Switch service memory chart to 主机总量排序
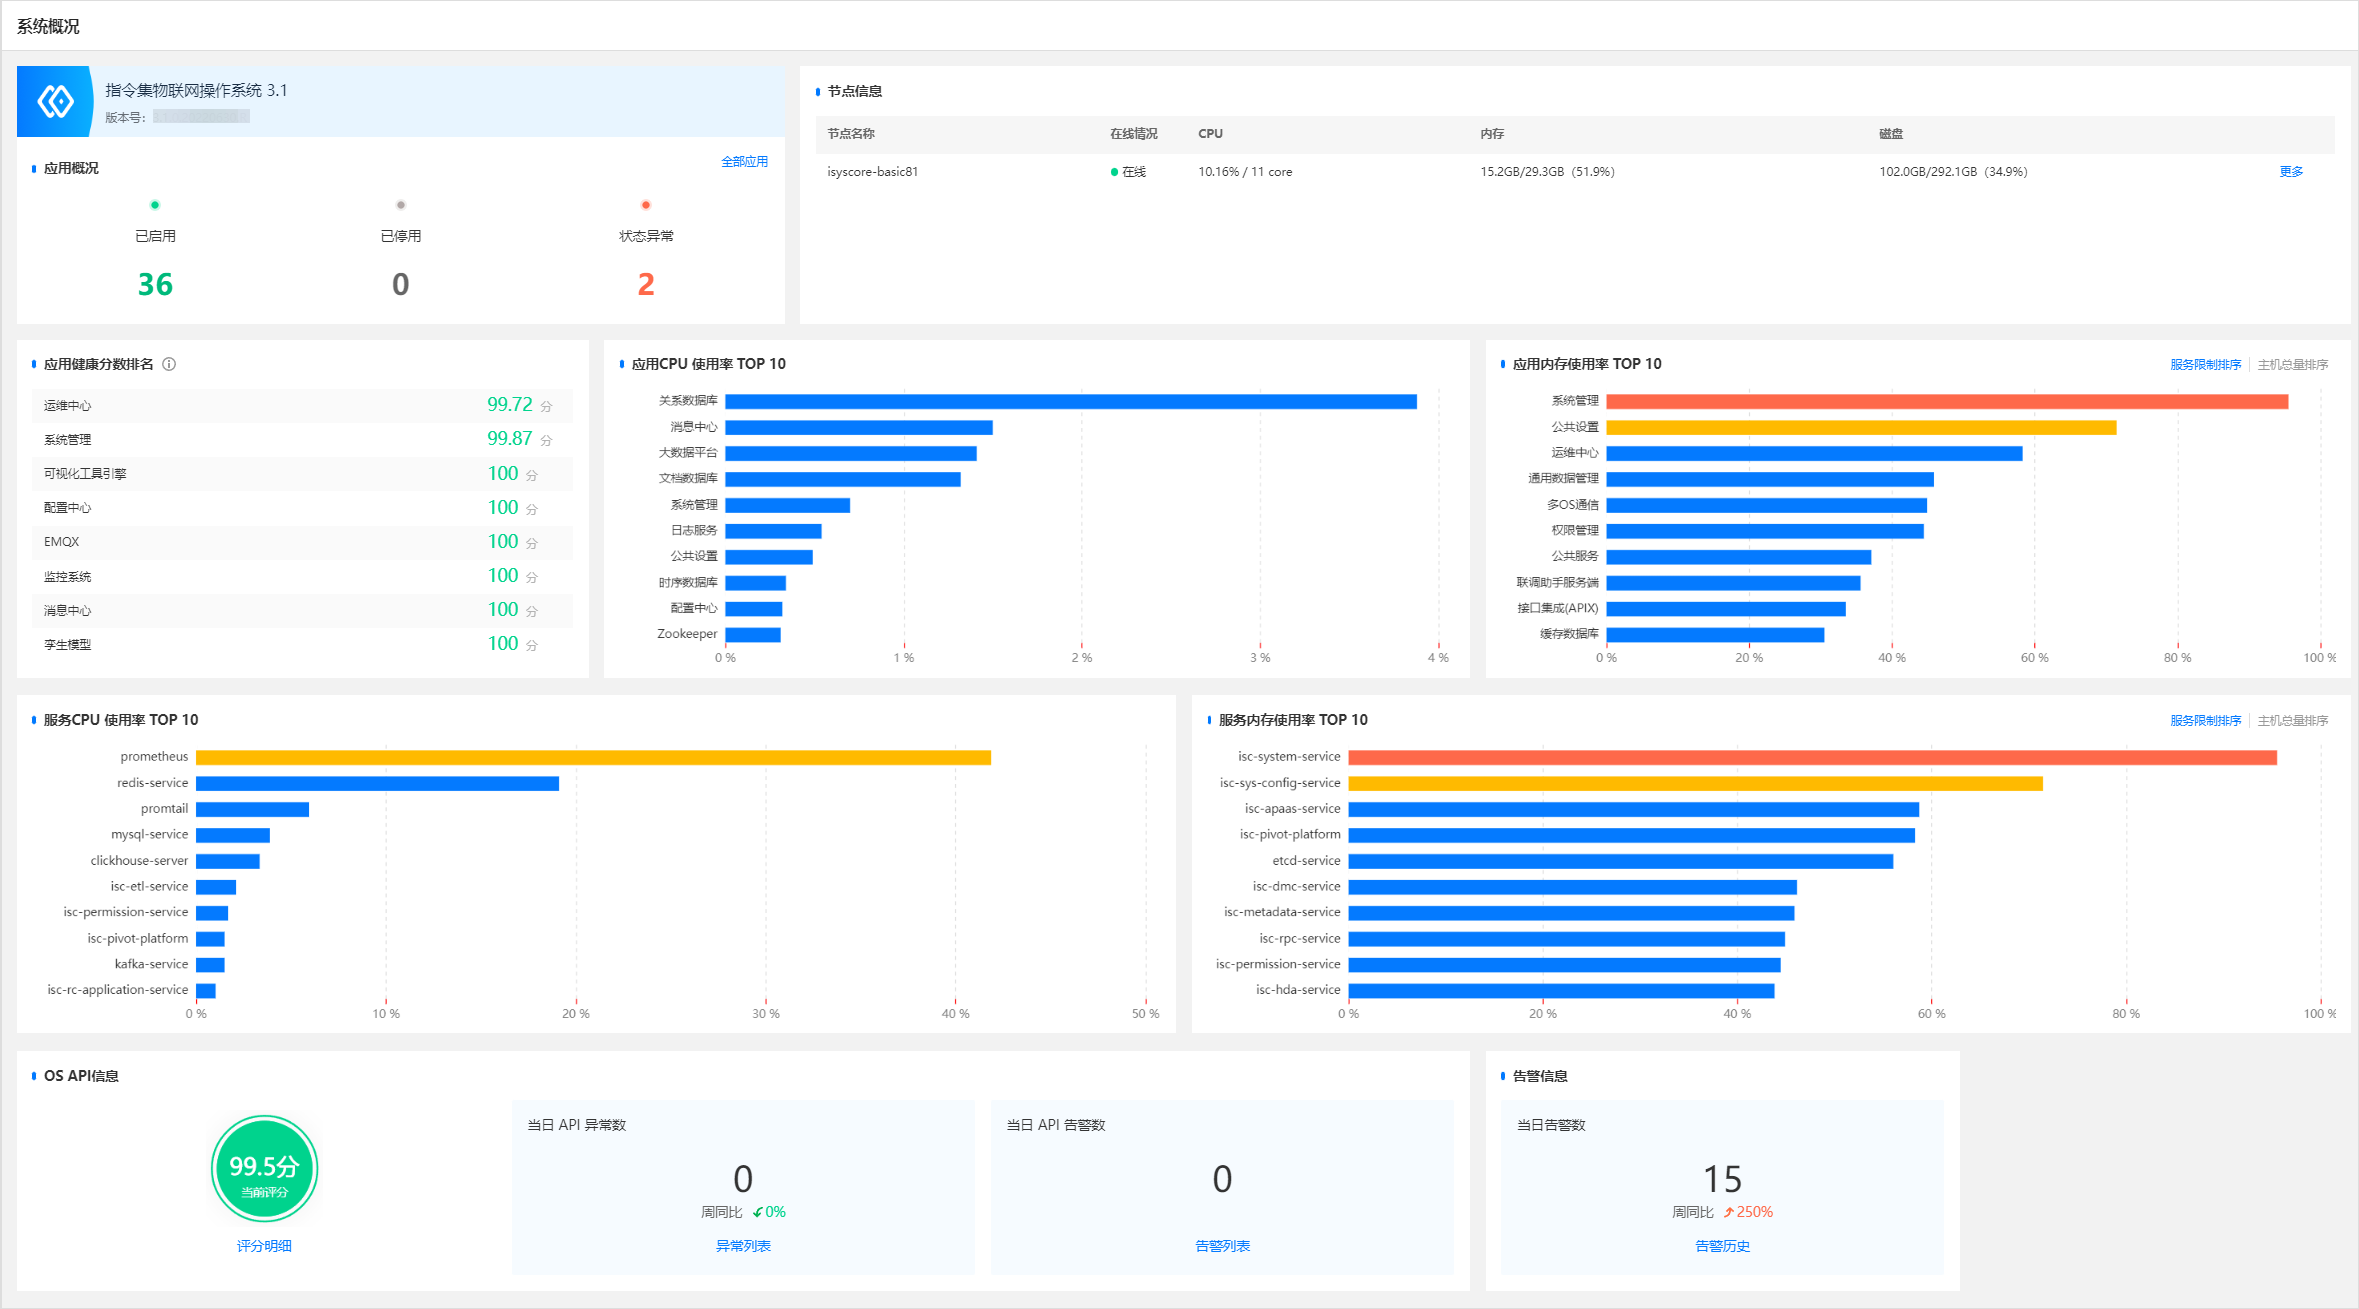Screen dimensions: 2359x1309 pos(2292,721)
